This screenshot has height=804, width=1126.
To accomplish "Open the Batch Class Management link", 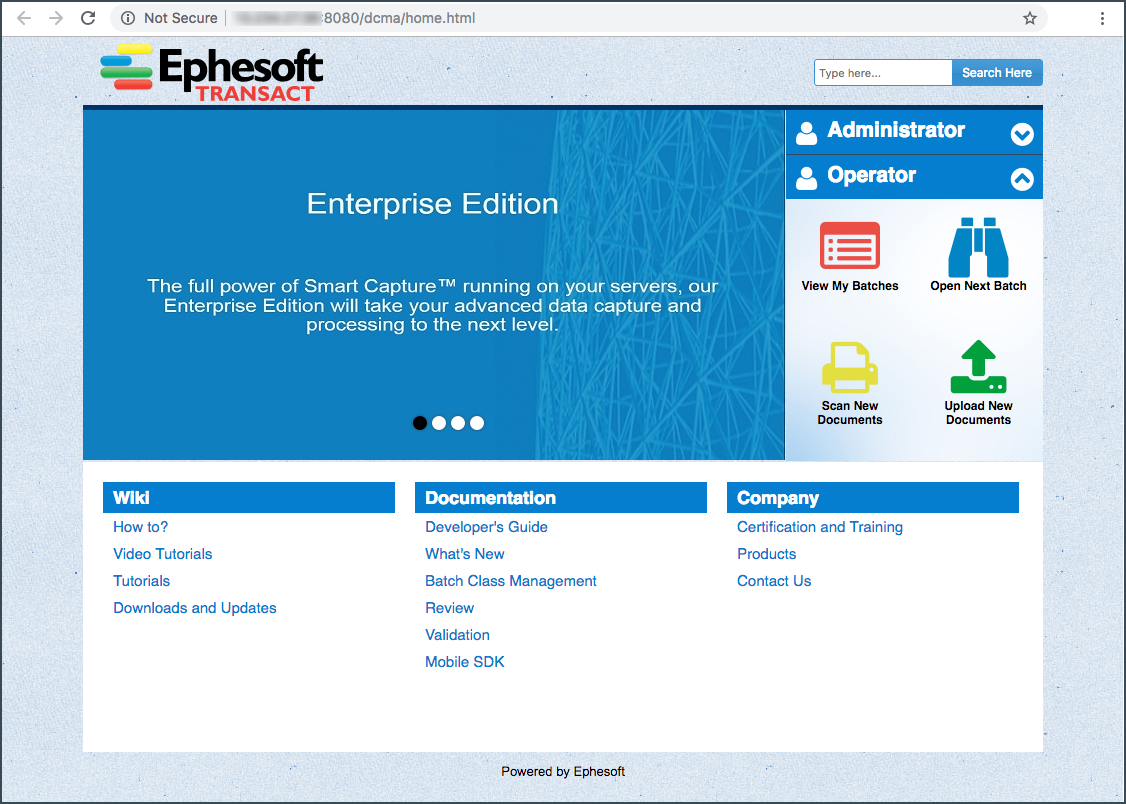I will click(511, 581).
